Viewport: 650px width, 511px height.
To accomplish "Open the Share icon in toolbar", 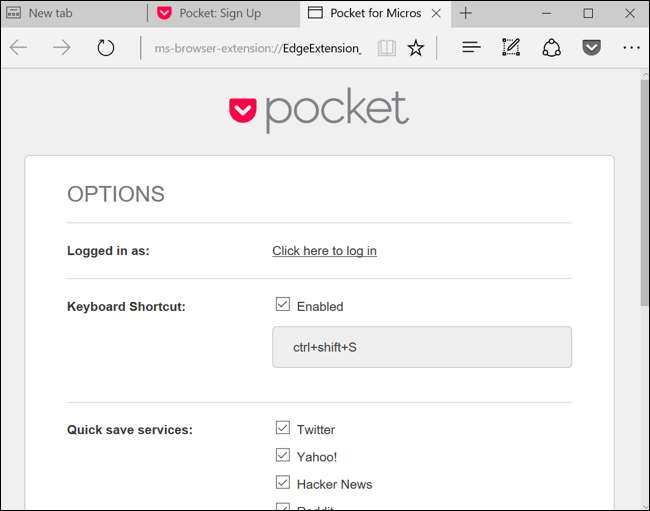I will (551, 48).
